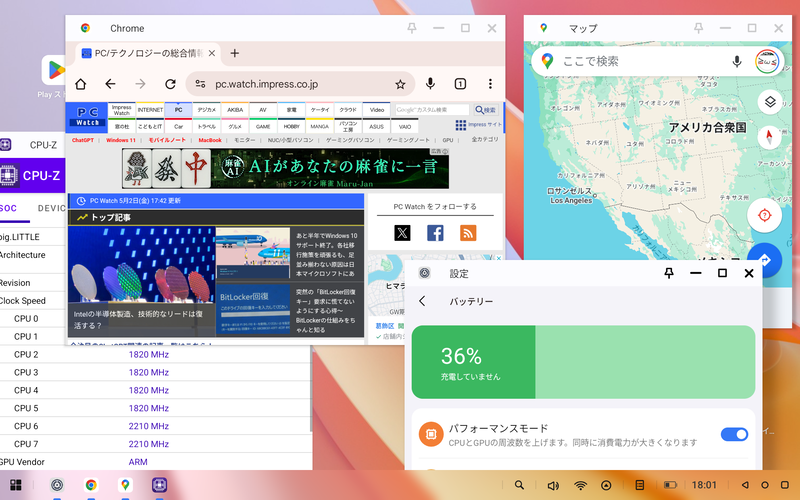Reload the page in Chrome
Viewport: 800px width, 500px height.
tap(170, 84)
